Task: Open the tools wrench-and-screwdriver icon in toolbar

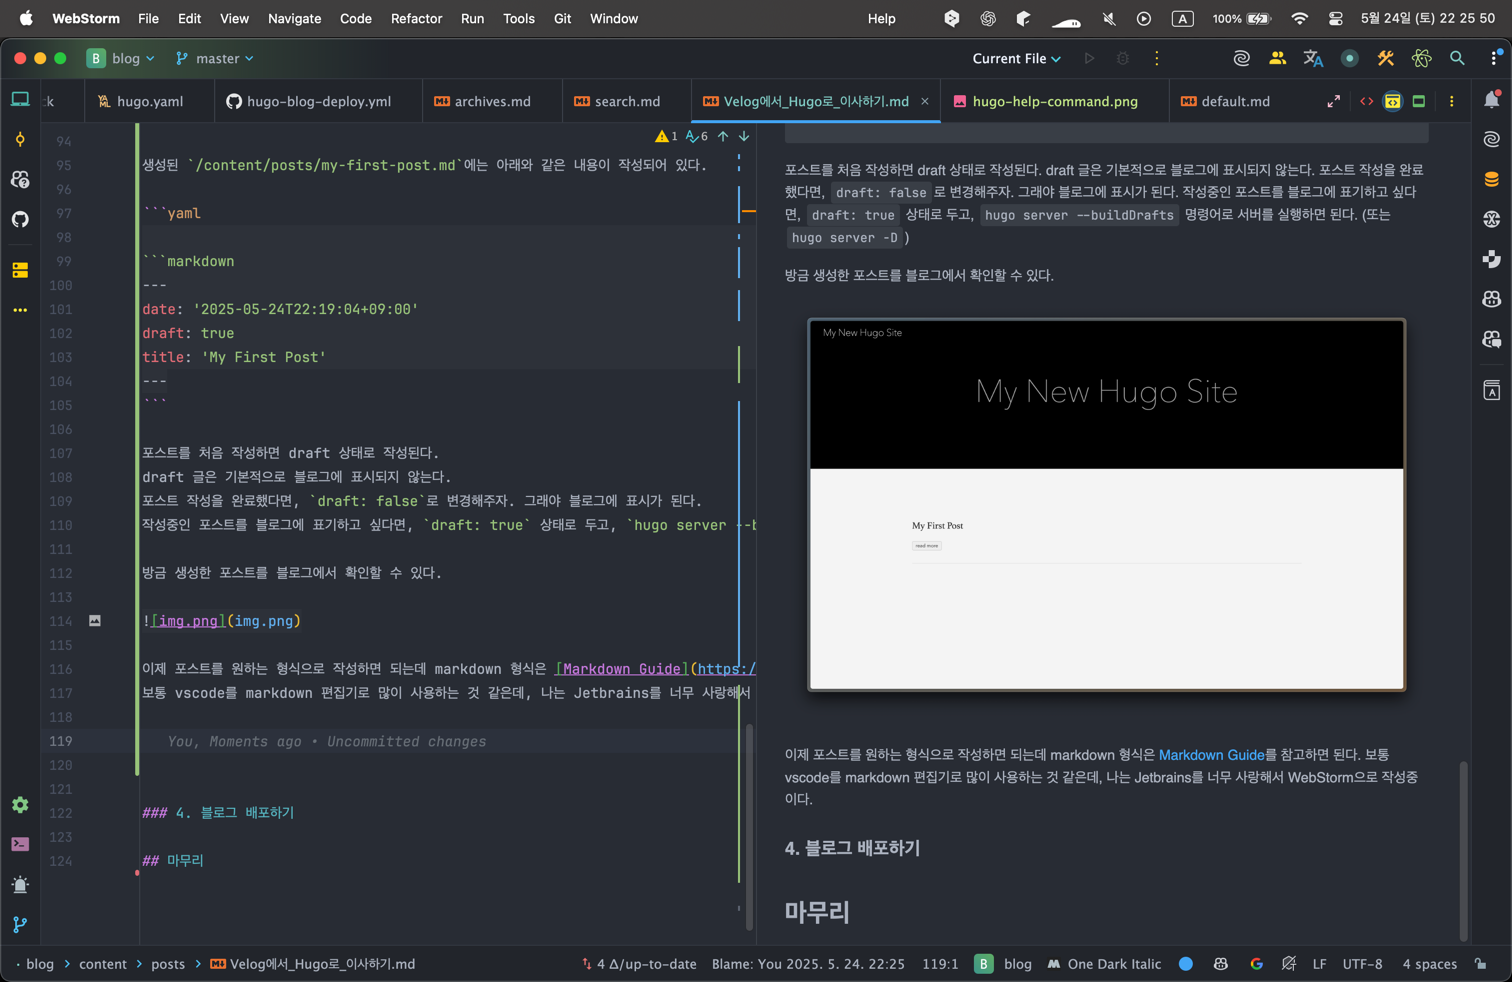Action: (x=1385, y=59)
